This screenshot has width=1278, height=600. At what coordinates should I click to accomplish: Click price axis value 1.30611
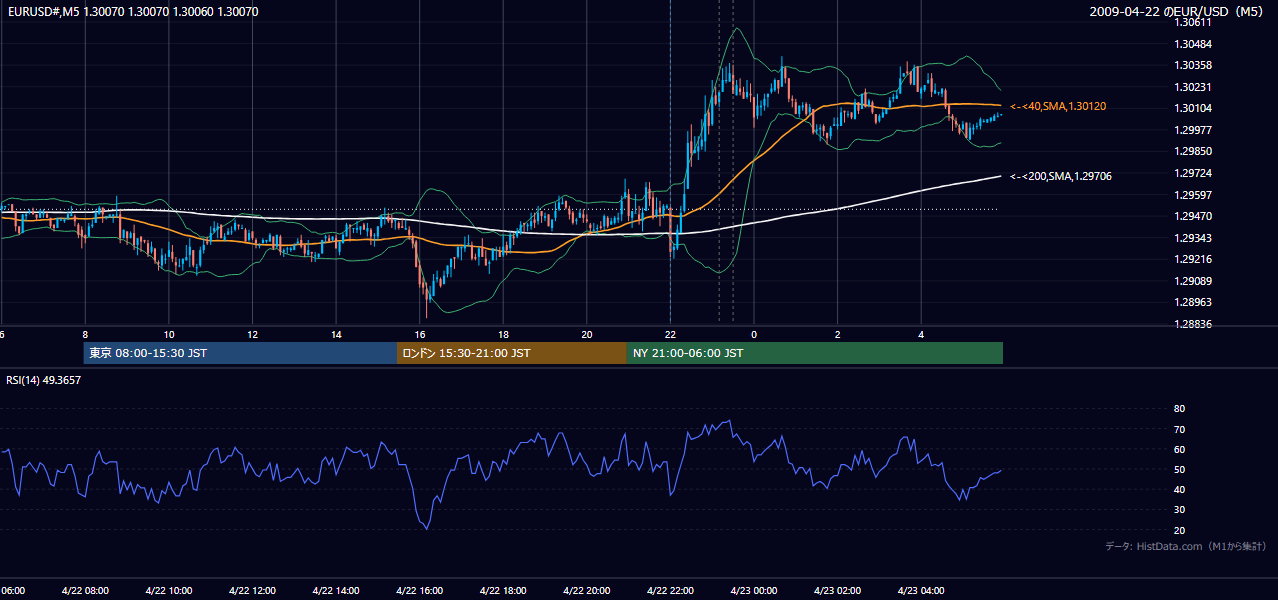tap(1193, 23)
